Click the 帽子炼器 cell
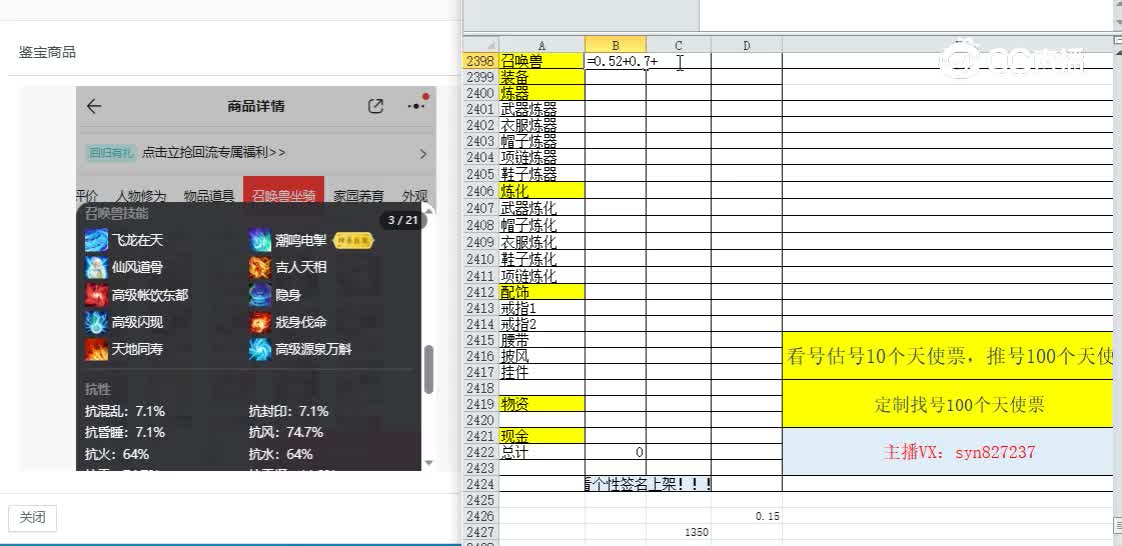Screen dimensions: 1122x546 [542, 142]
